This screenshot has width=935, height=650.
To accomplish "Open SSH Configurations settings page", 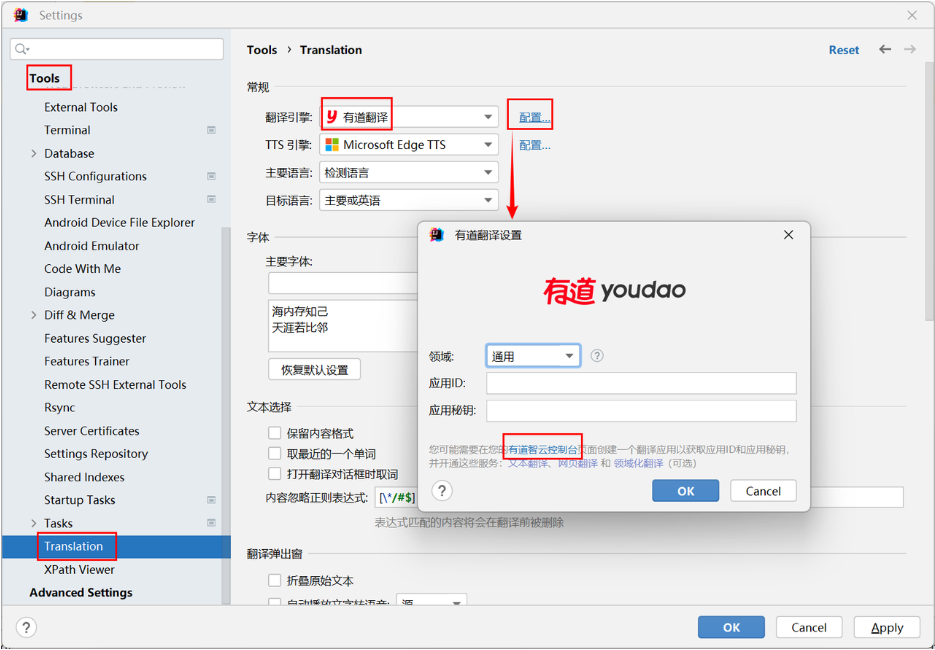I will (x=95, y=176).
